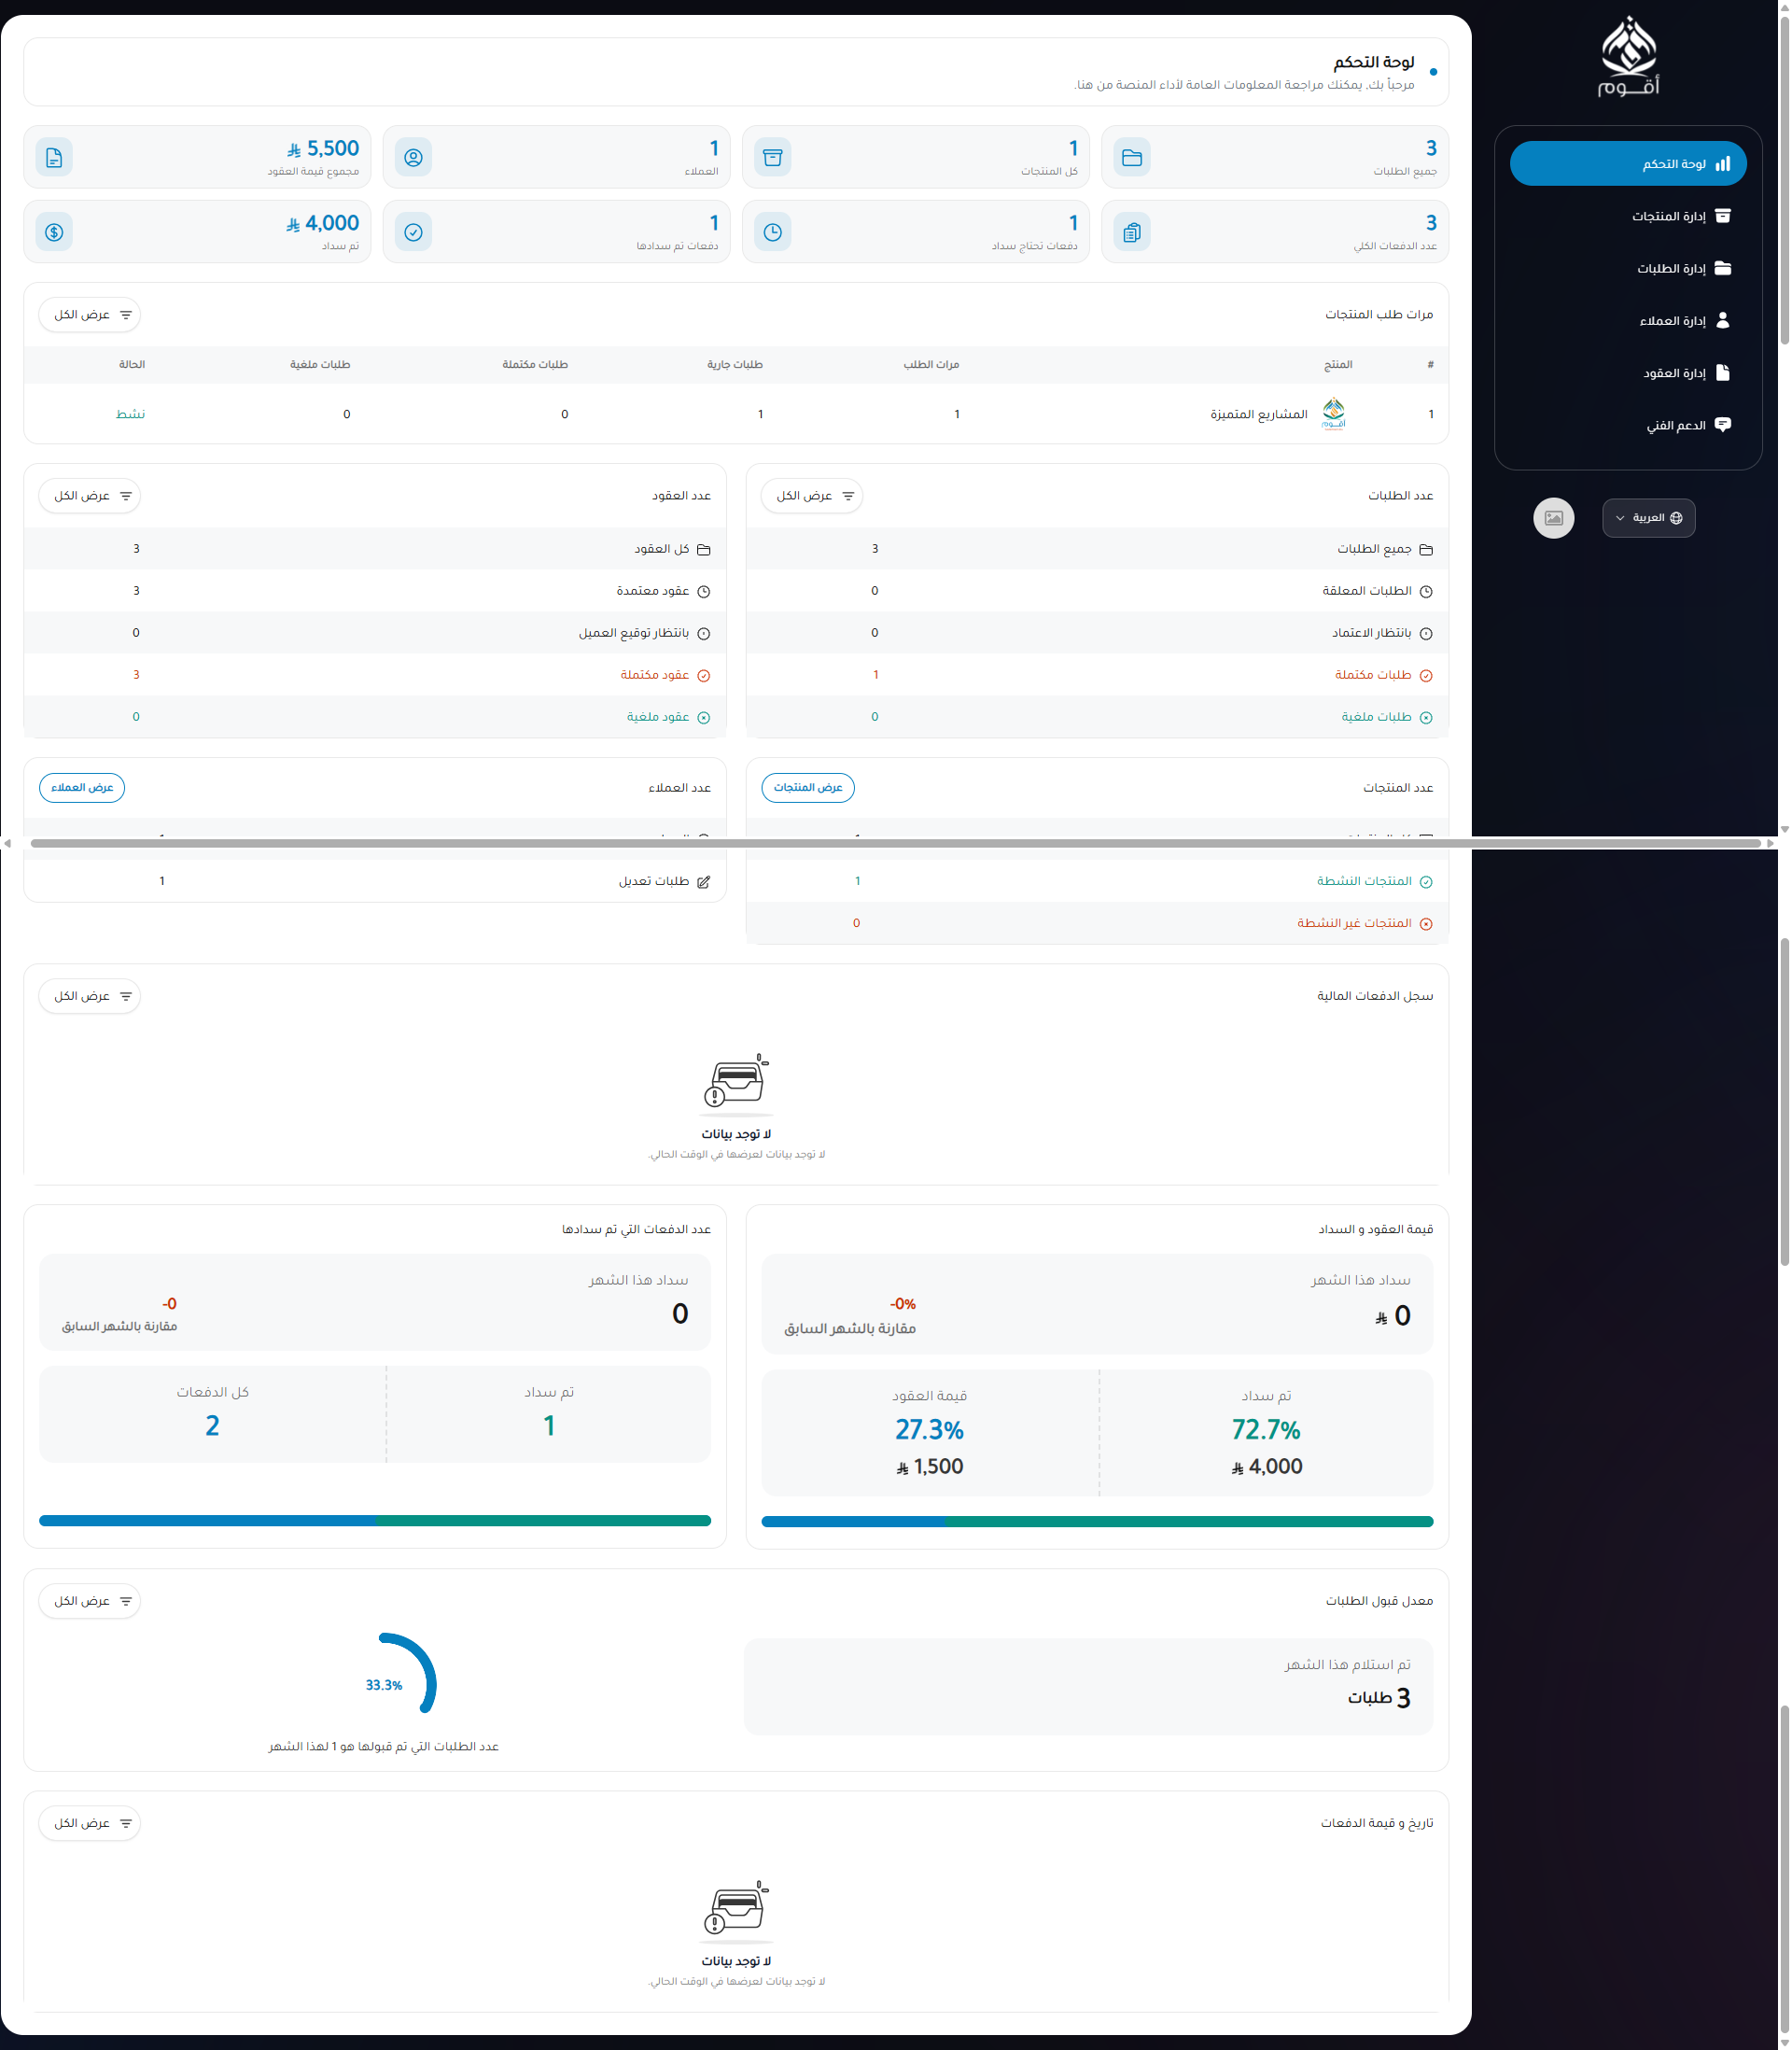
Task: Open عرض الكل filter in مرات طلب المنتجات
Action: point(90,315)
